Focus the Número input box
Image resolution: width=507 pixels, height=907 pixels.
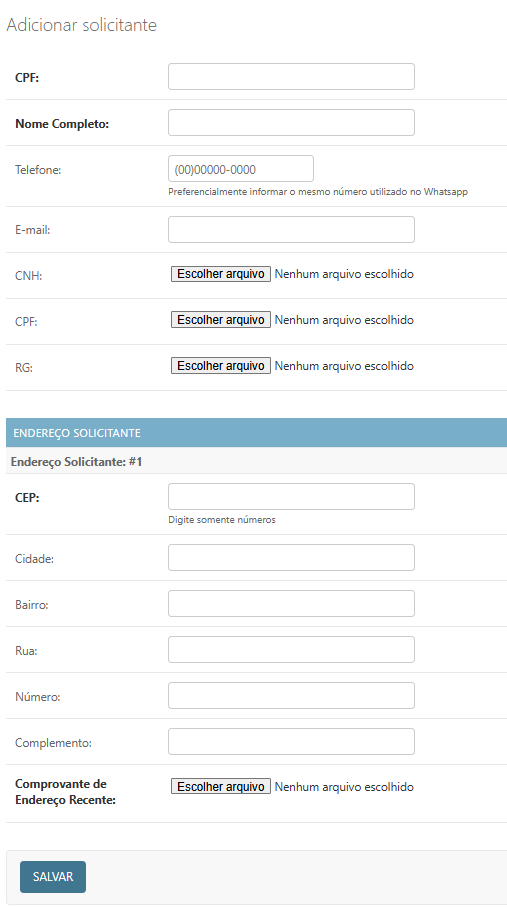(291, 695)
